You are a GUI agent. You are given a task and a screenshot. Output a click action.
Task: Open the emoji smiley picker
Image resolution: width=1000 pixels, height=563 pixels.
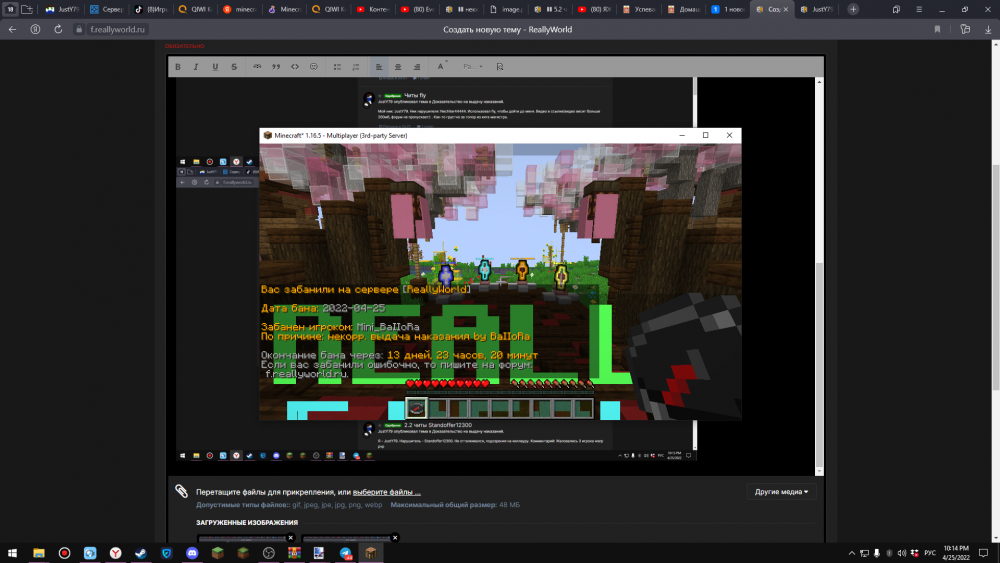[314, 66]
